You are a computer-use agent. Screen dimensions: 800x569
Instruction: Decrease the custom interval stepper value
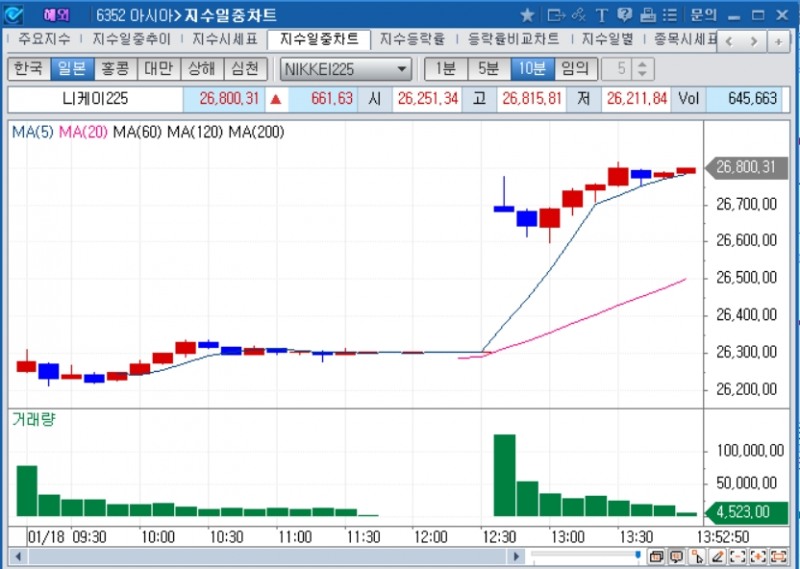643,75
